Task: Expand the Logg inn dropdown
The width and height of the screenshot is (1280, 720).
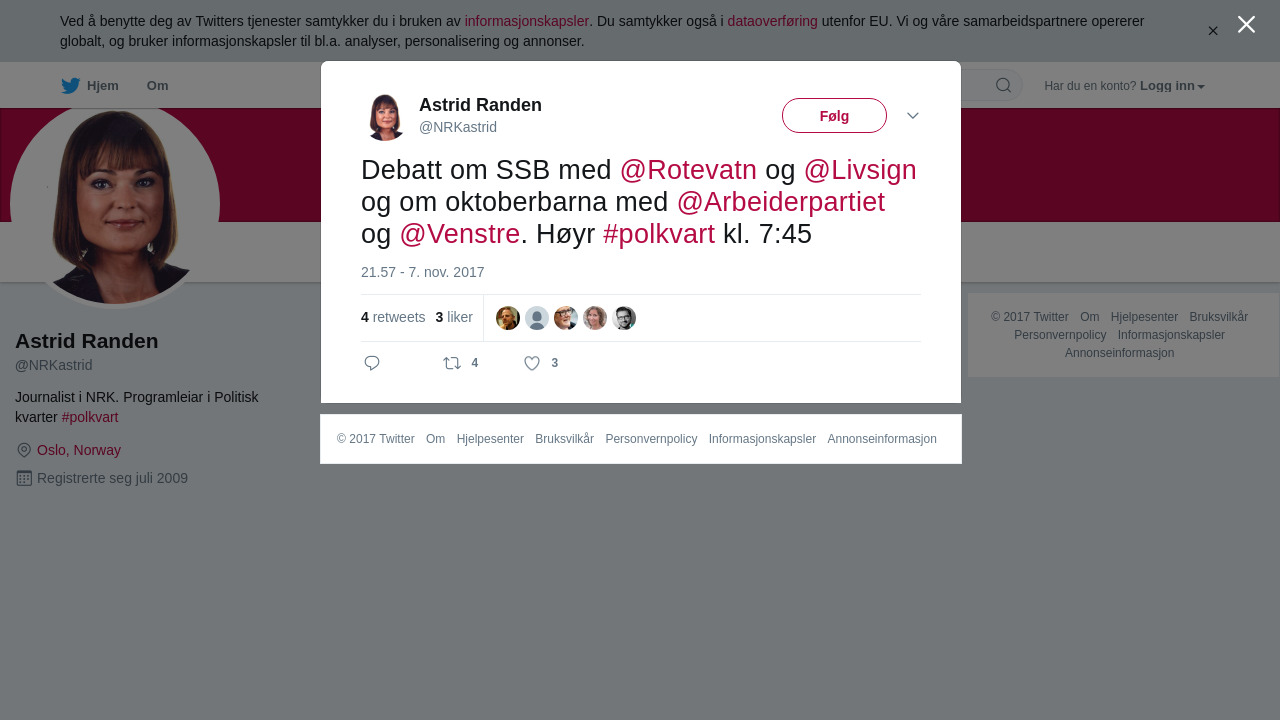Action: click(1172, 86)
